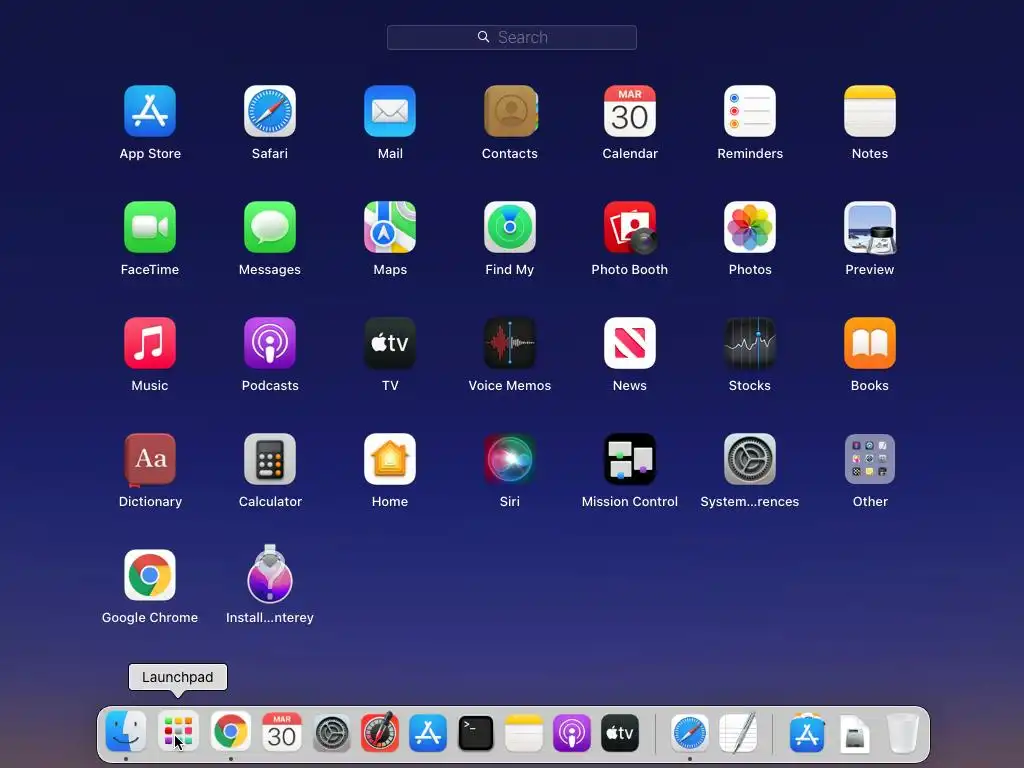1024x768 pixels.
Task: Open the Mail app
Action: (x=390, y=111)
